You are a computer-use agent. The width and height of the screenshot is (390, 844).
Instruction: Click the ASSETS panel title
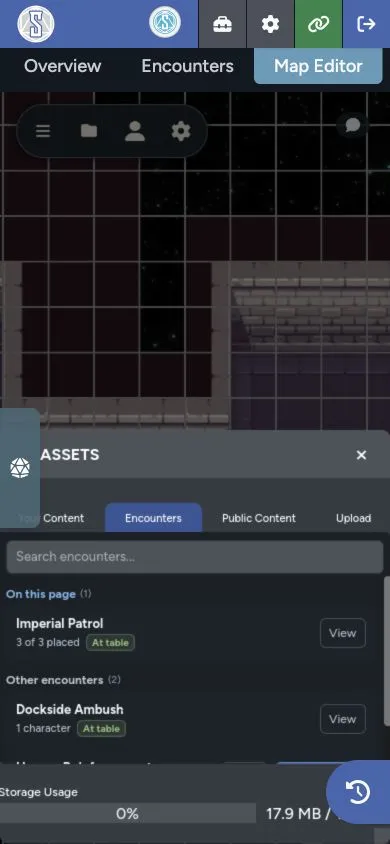[x=70, y=455]
